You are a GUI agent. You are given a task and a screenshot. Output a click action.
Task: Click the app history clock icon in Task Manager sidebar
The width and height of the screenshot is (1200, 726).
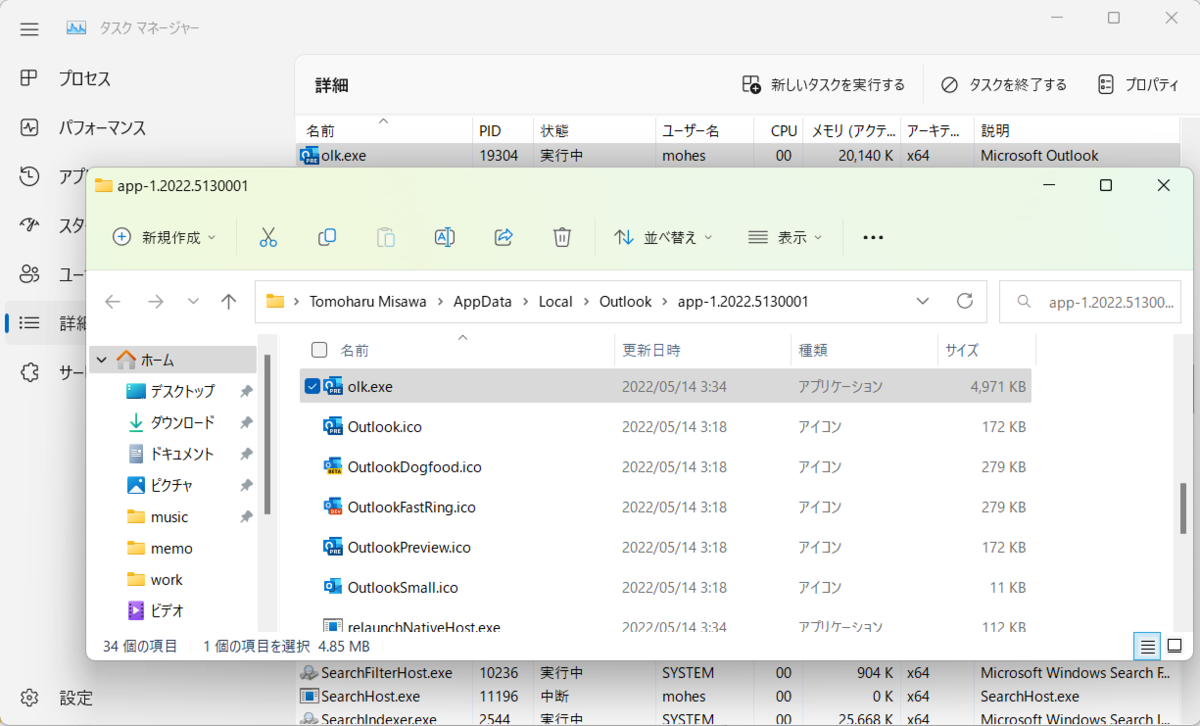click(x=29, y=177)
